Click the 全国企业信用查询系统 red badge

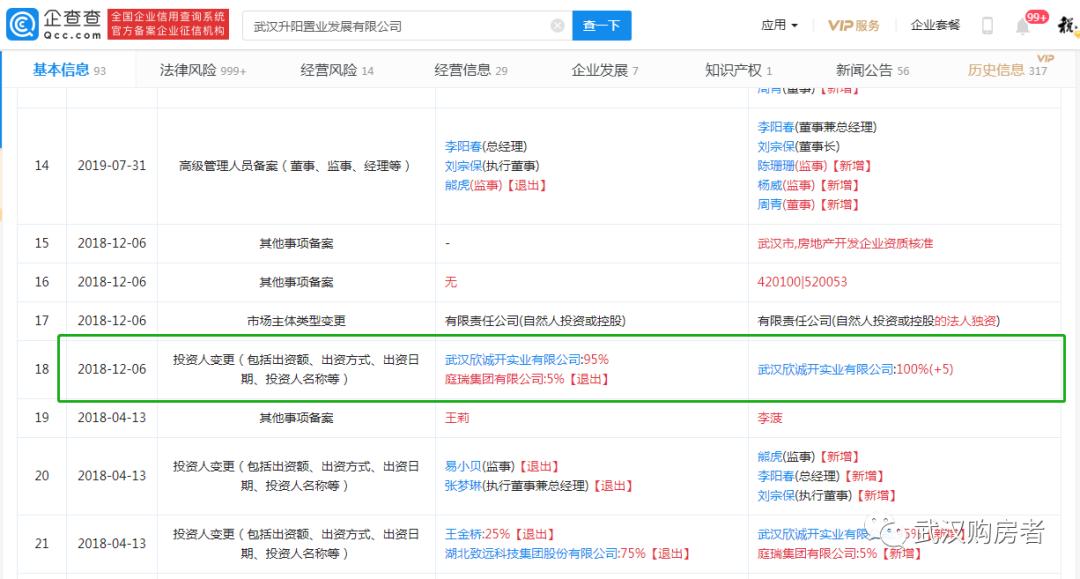168,23
